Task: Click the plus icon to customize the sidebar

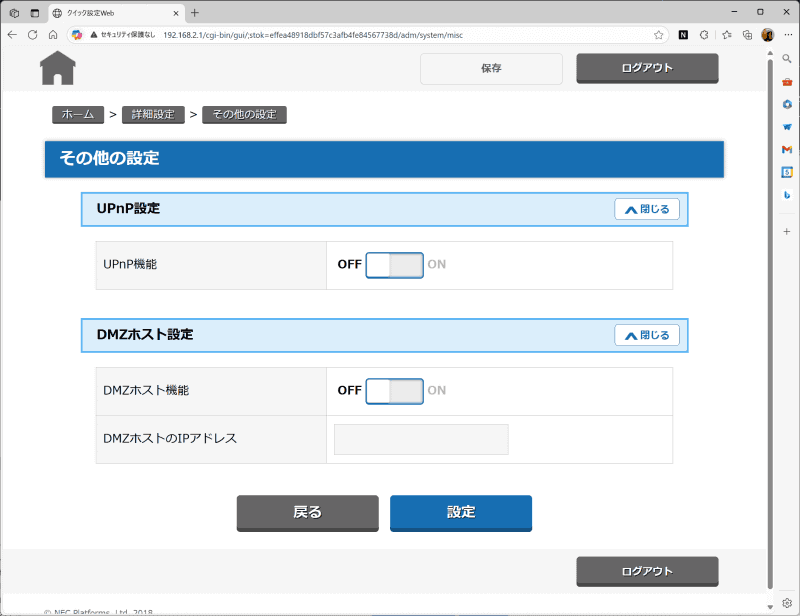Action: 787,231
